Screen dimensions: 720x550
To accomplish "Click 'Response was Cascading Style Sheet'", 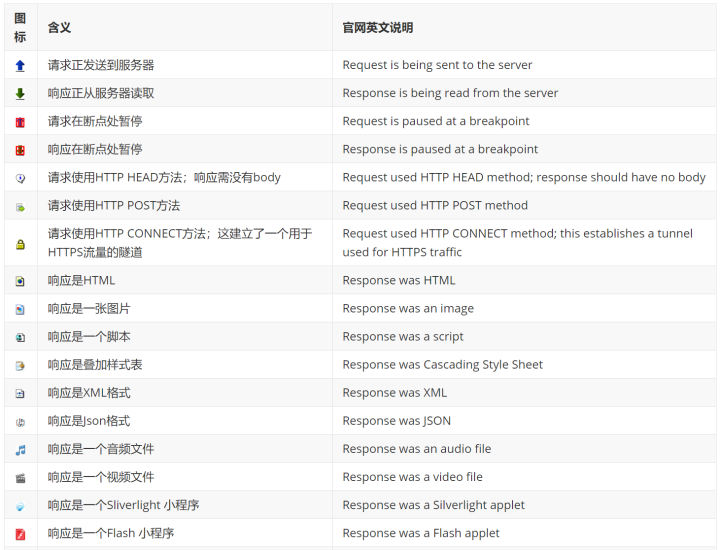I will tap(442, 365).
